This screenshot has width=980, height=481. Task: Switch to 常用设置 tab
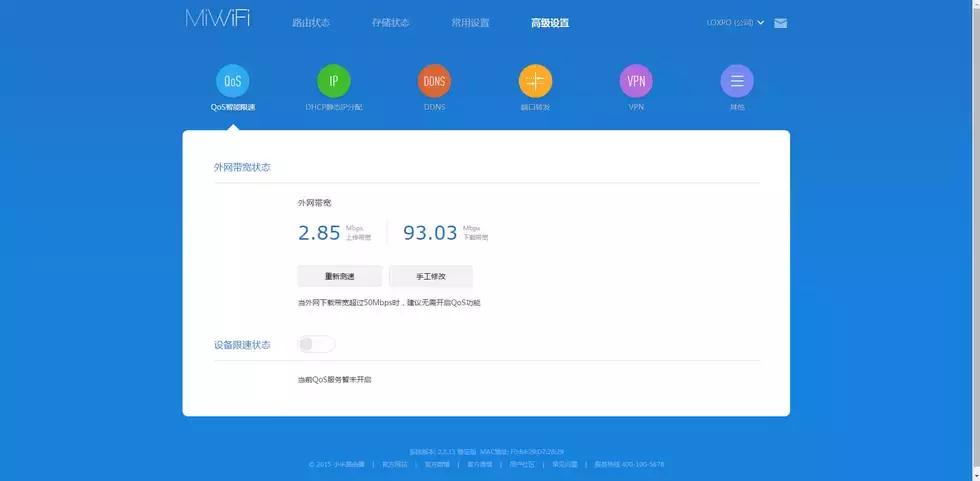coord(471,23)
